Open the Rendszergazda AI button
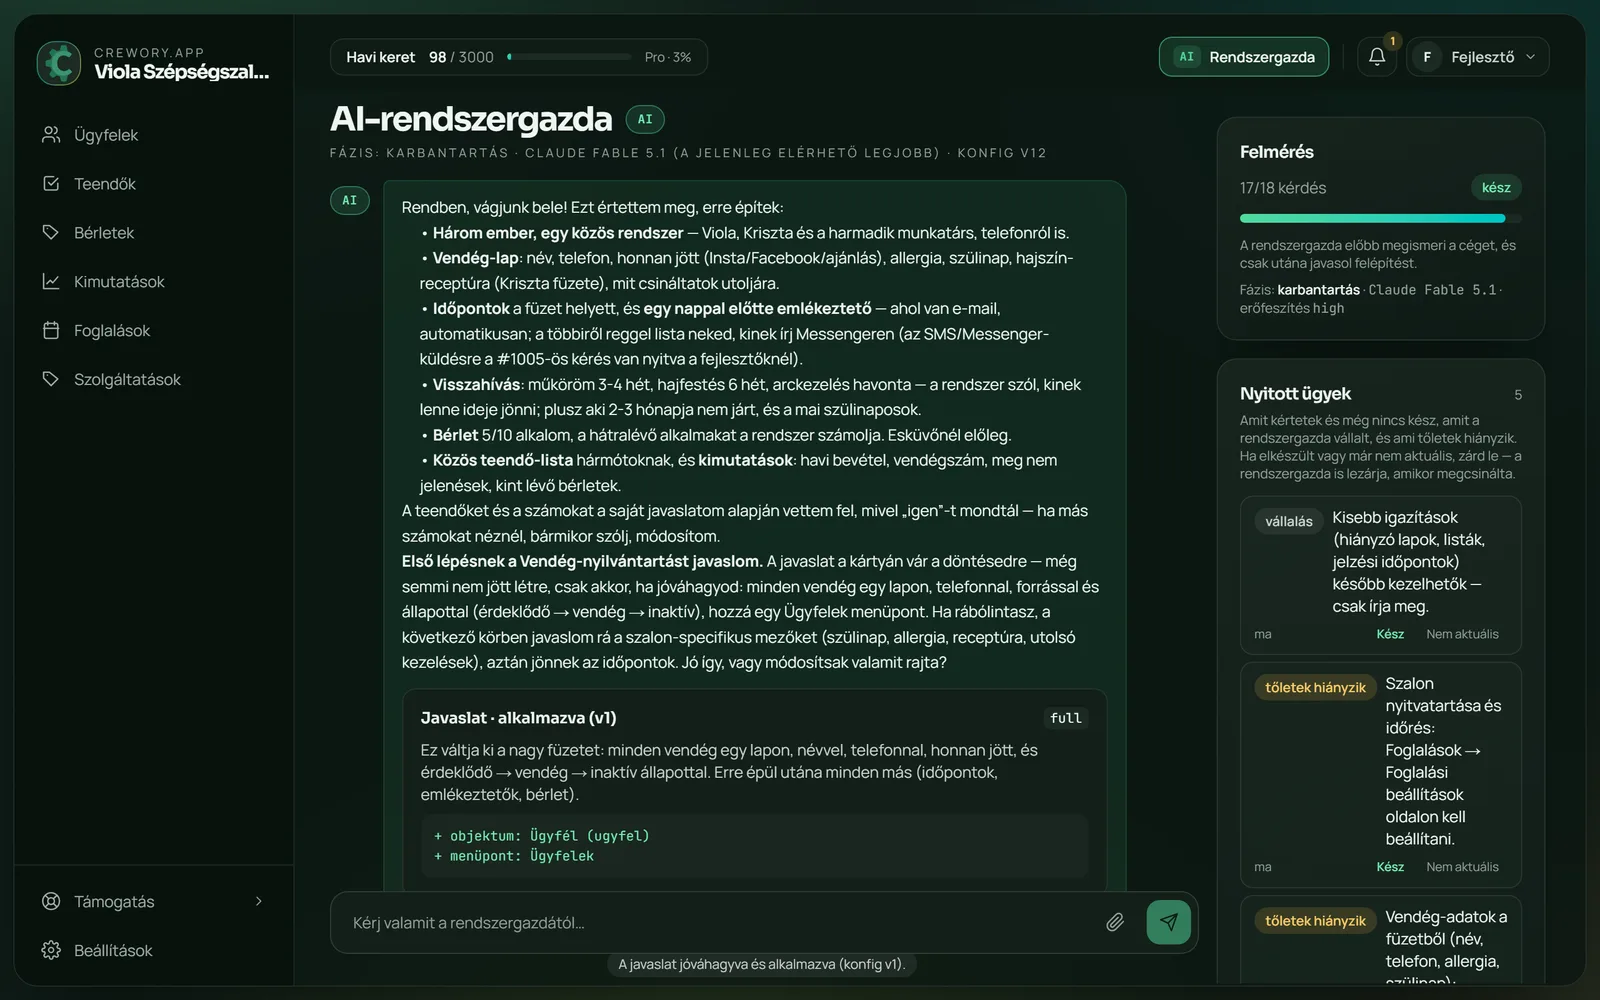 (x=1244, y=57)
